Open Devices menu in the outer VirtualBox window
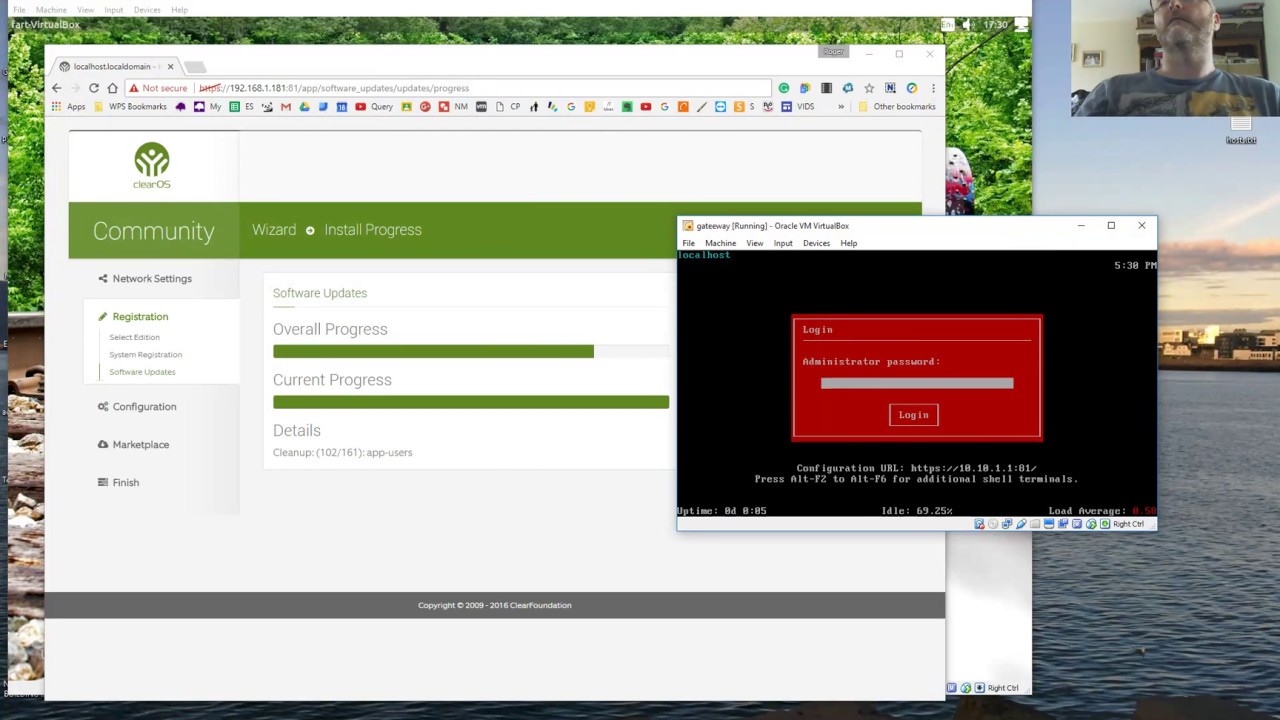The width and height of the screenshot is (1280, 720). coord(147,10)
